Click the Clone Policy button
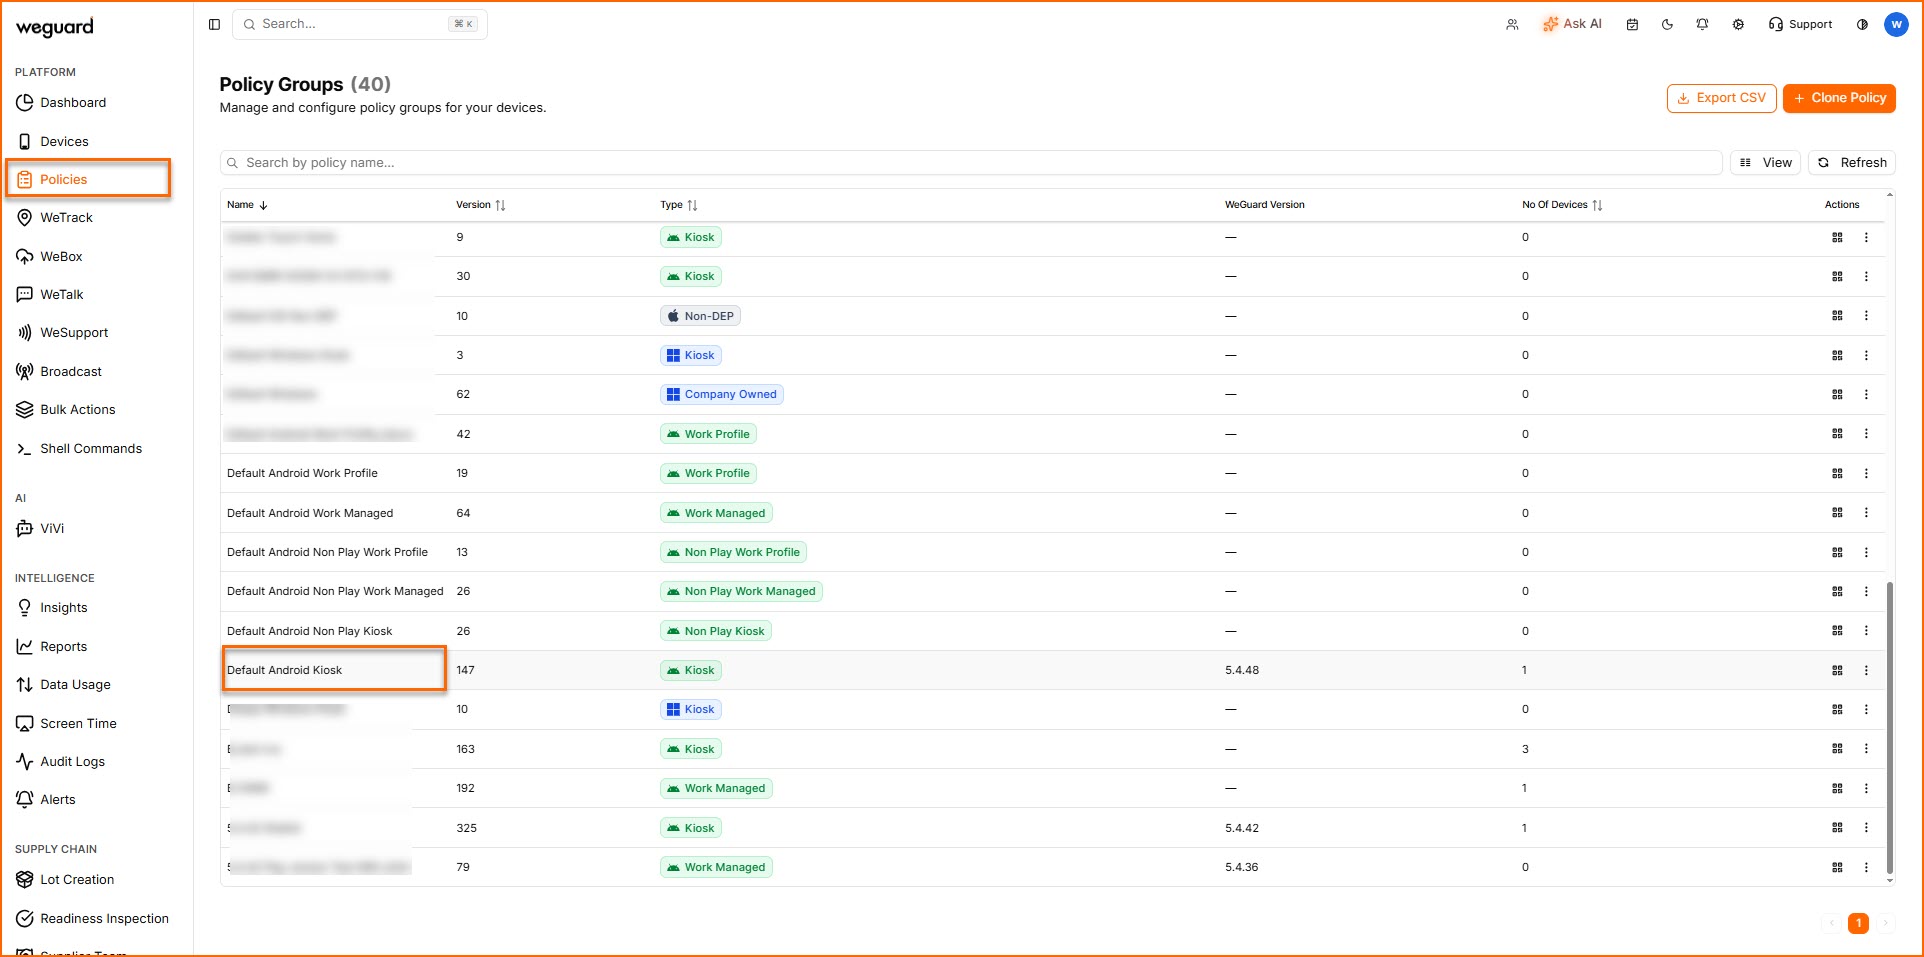Image resolution: width=1924 pixels, height=957 pixels. (1839, 98)
